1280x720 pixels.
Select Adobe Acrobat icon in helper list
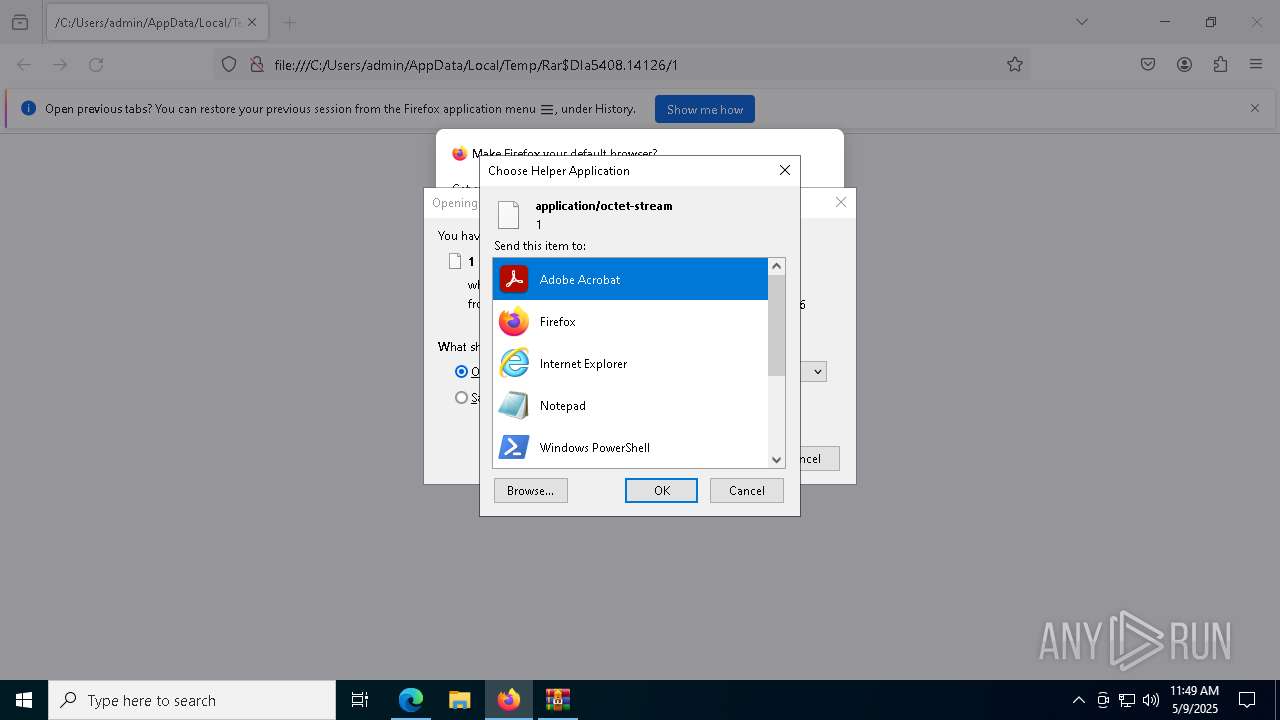coord(514,279)
